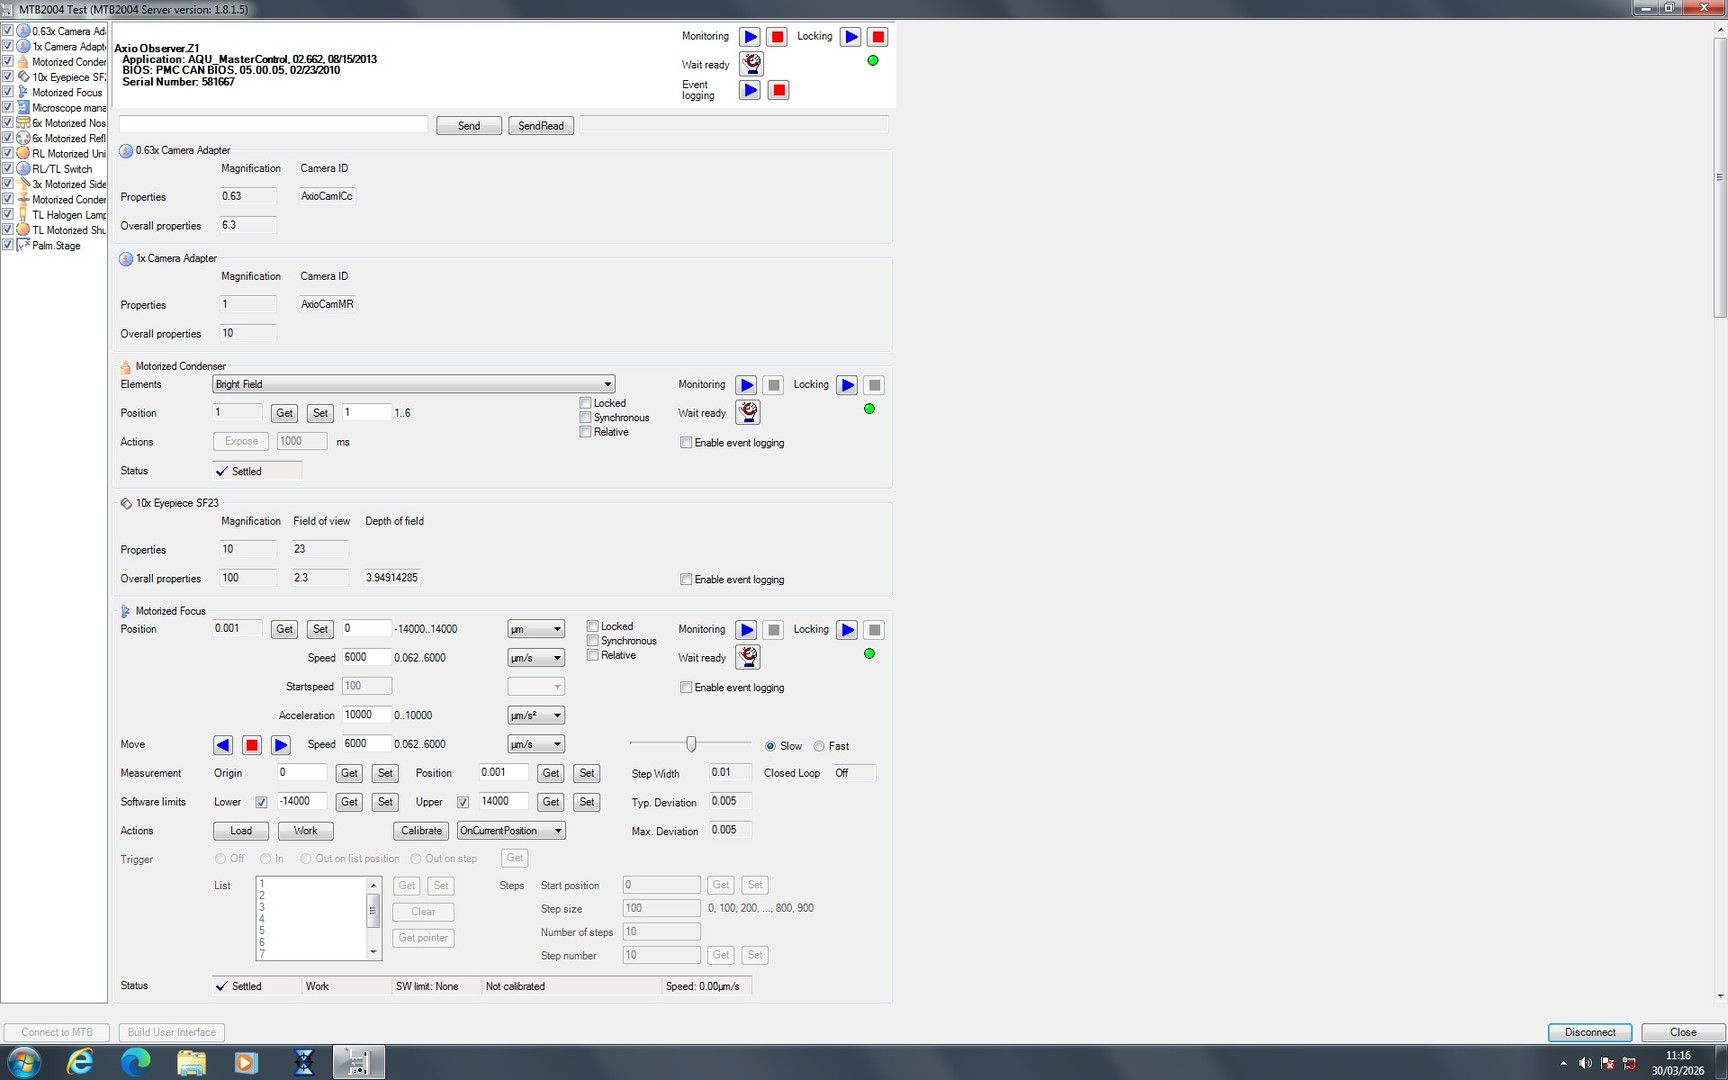Click the Slow/Fast speed slider handle
Viewport: 1728px width, 1080px height.
point(690,743)
